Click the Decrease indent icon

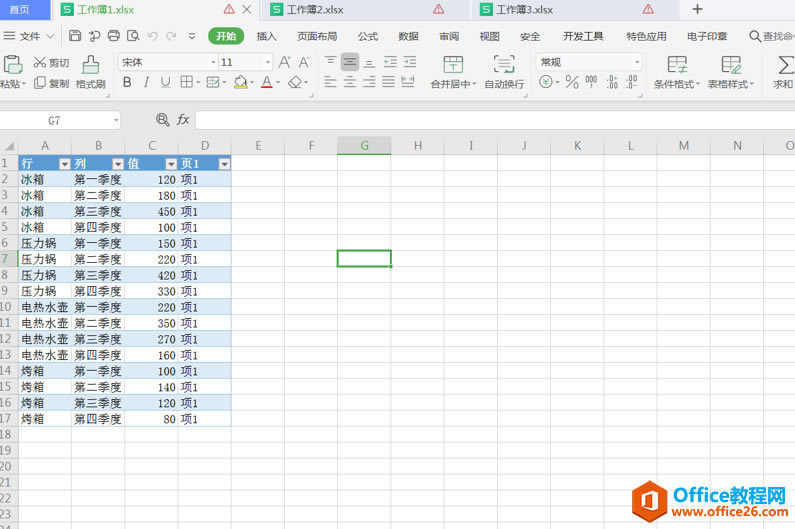390,62
